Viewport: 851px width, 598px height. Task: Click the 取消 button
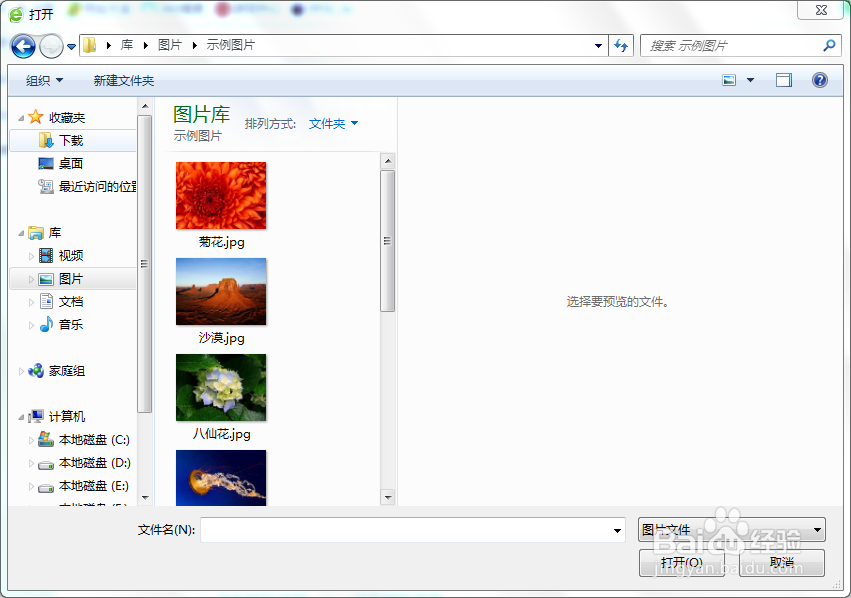coord(782,563)
